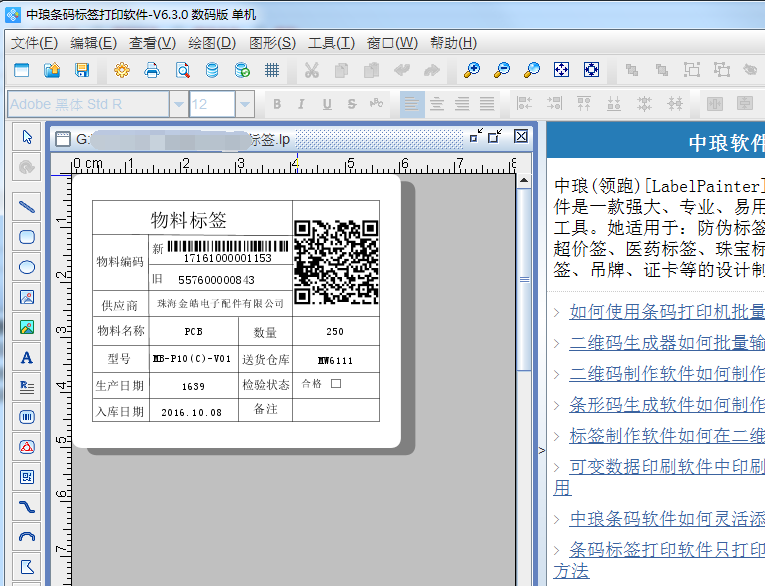Open the 帮助(H) menu

[453, 43]
